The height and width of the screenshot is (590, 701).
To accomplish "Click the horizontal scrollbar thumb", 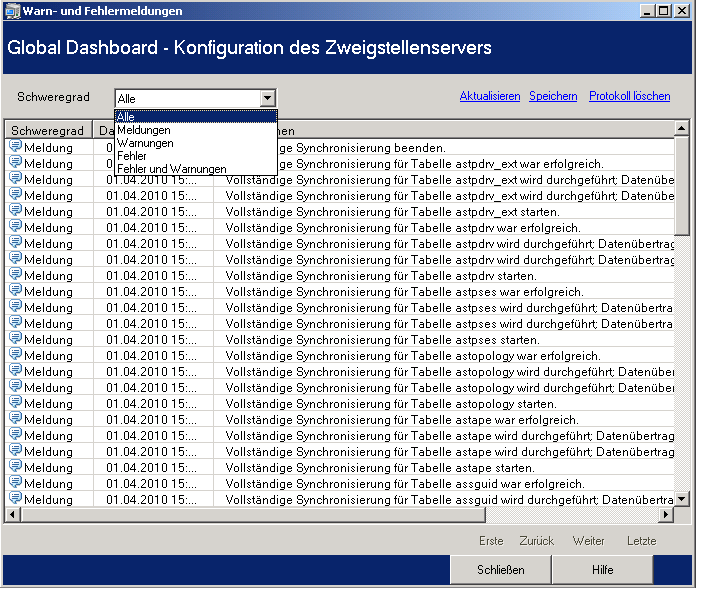I will click(x=253, y=514).
